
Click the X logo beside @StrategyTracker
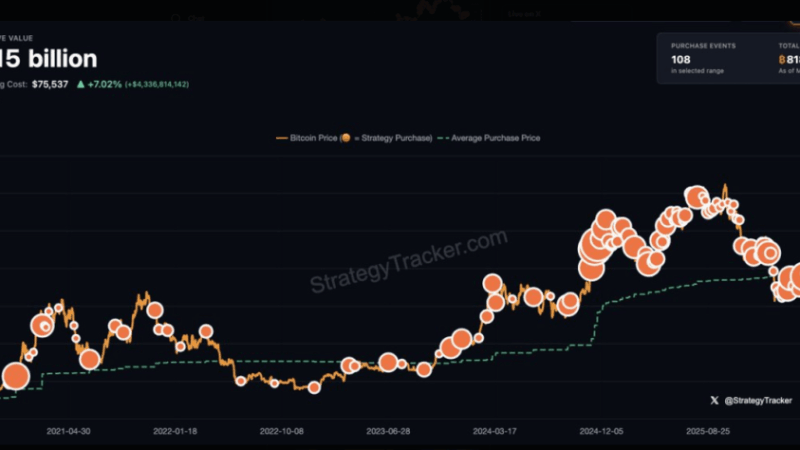(x=714, y=401)
